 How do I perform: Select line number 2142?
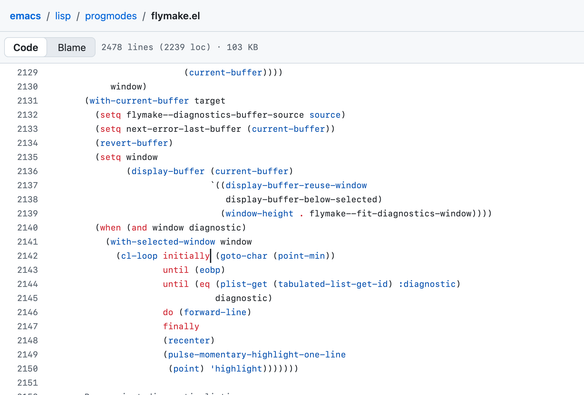pyautogui.click(x=28, y=256)
